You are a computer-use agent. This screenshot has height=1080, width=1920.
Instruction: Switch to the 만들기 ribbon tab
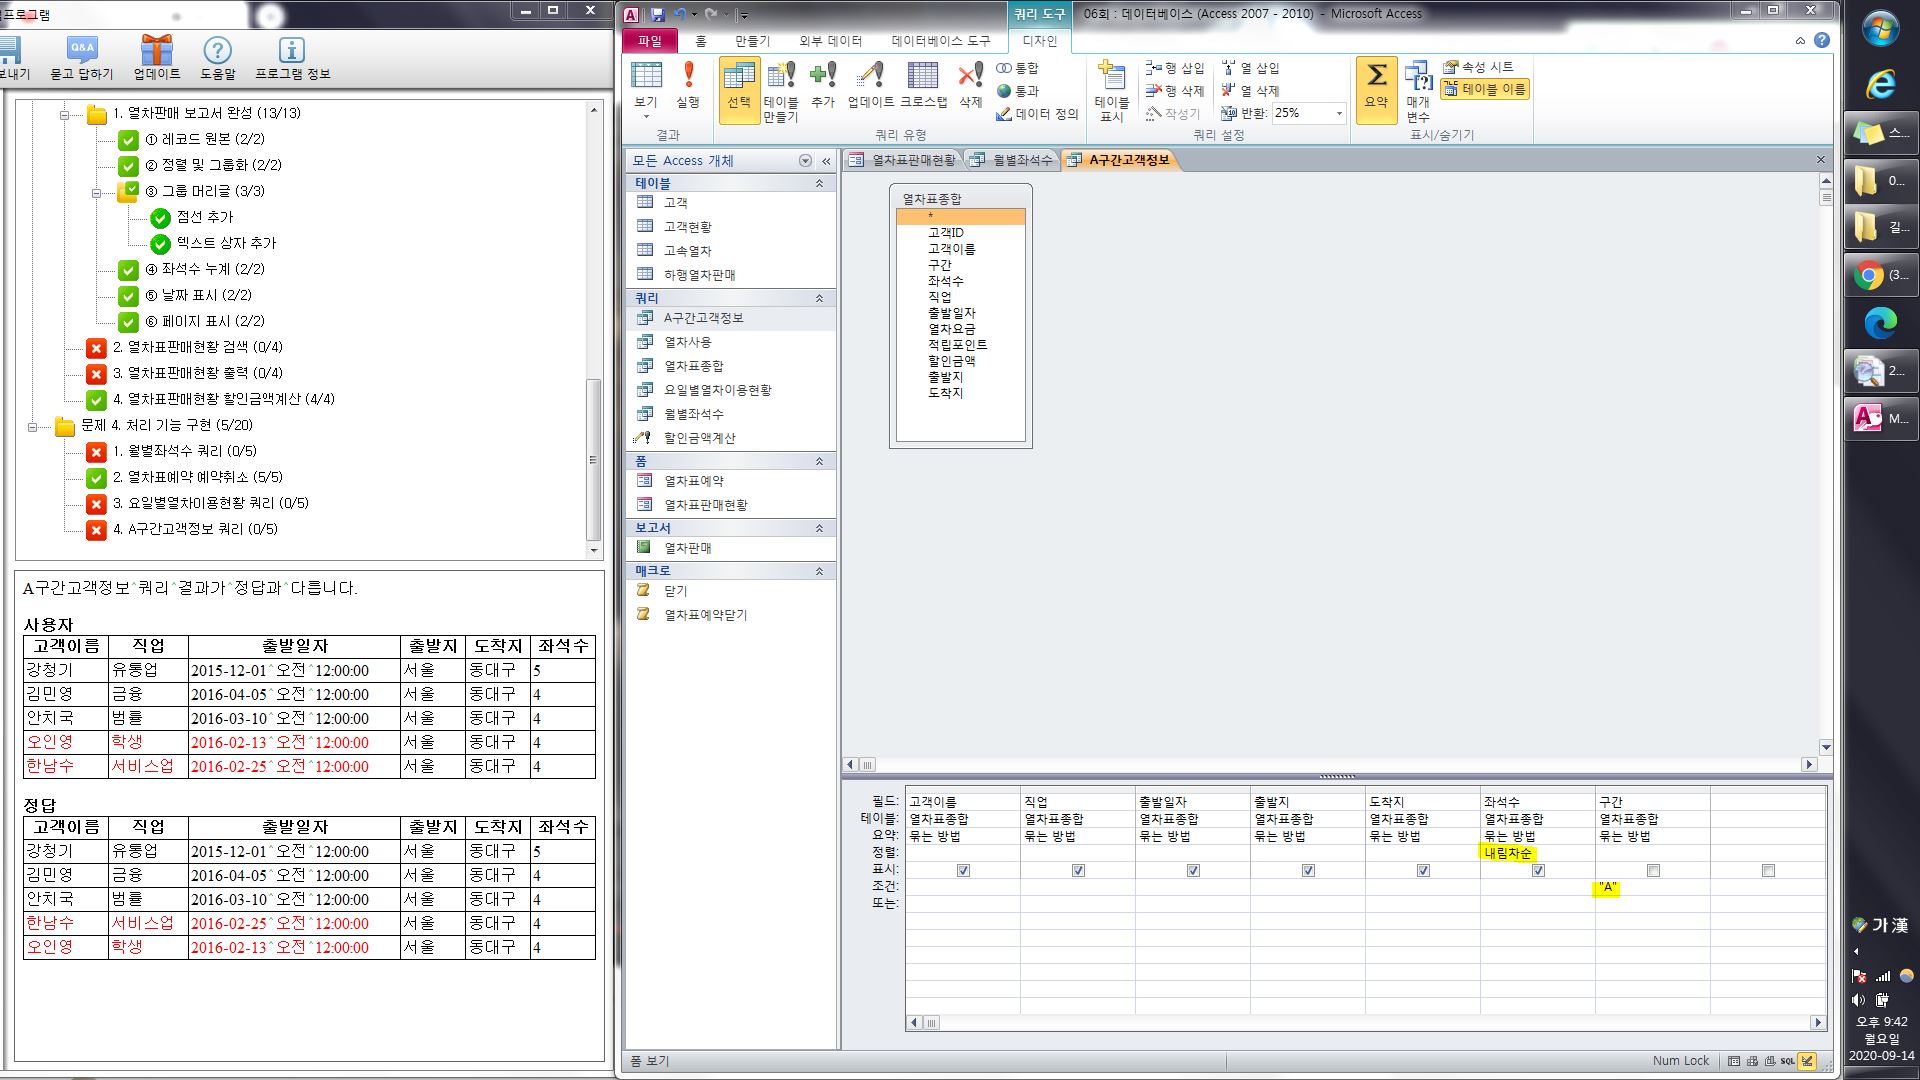pyautogui.click(x=752, y=41)
